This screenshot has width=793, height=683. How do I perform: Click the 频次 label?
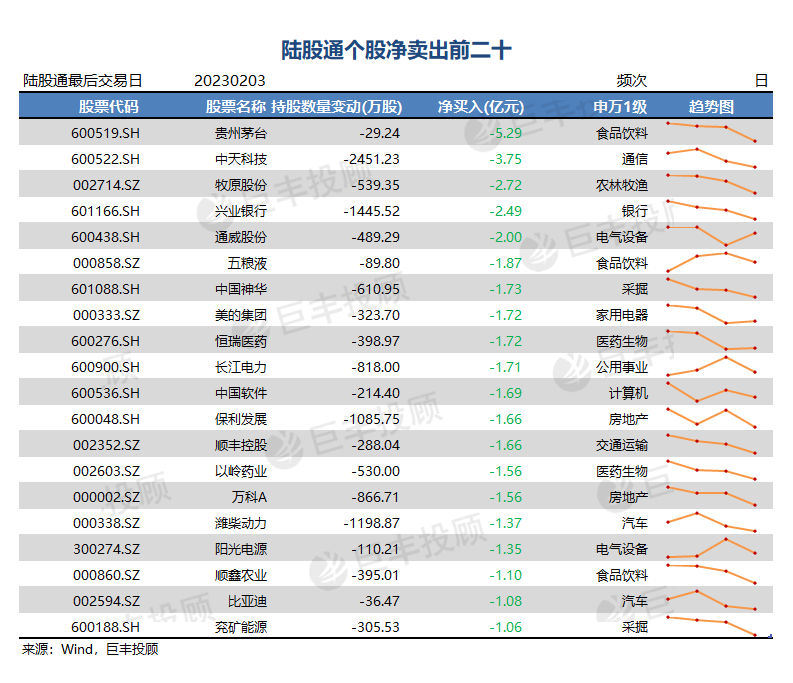632,81
